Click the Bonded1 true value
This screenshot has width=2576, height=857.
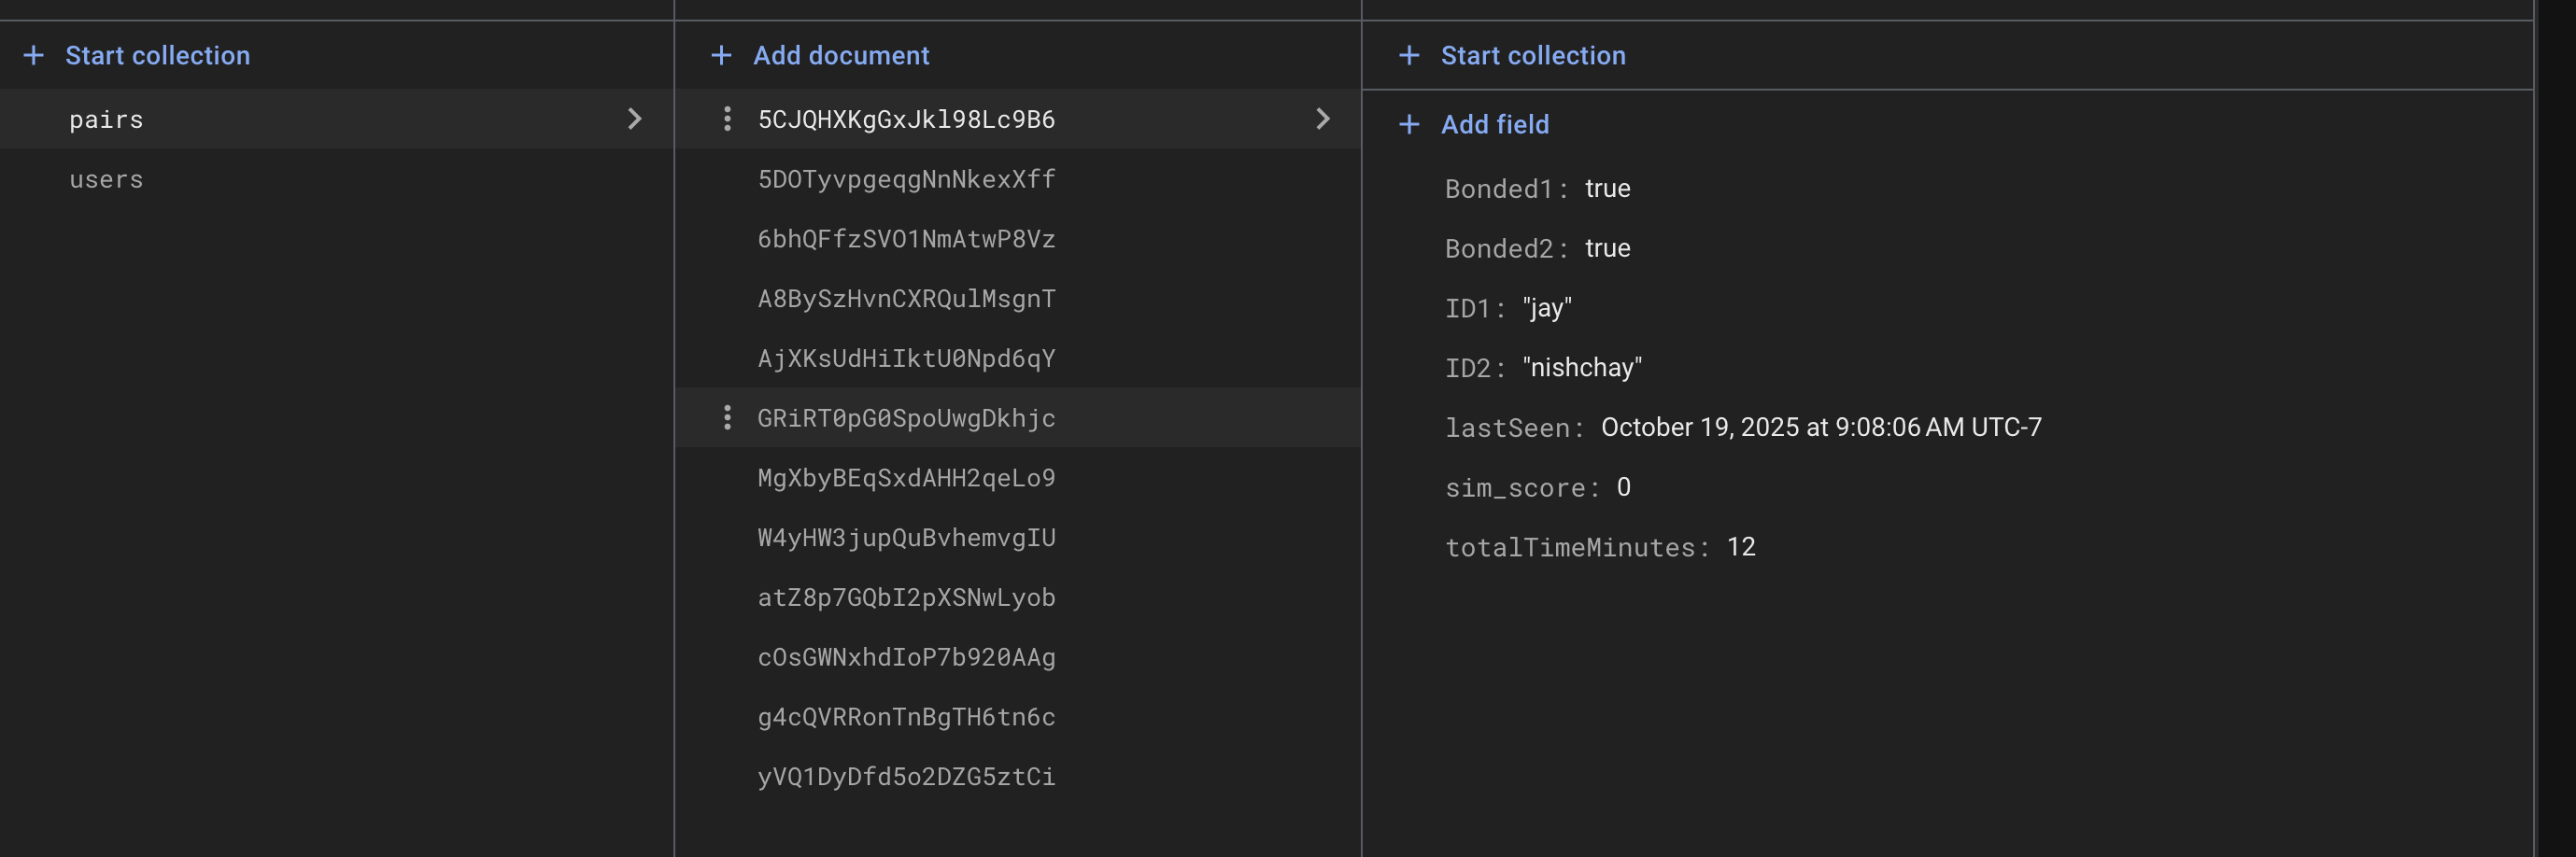(1607, 188)
